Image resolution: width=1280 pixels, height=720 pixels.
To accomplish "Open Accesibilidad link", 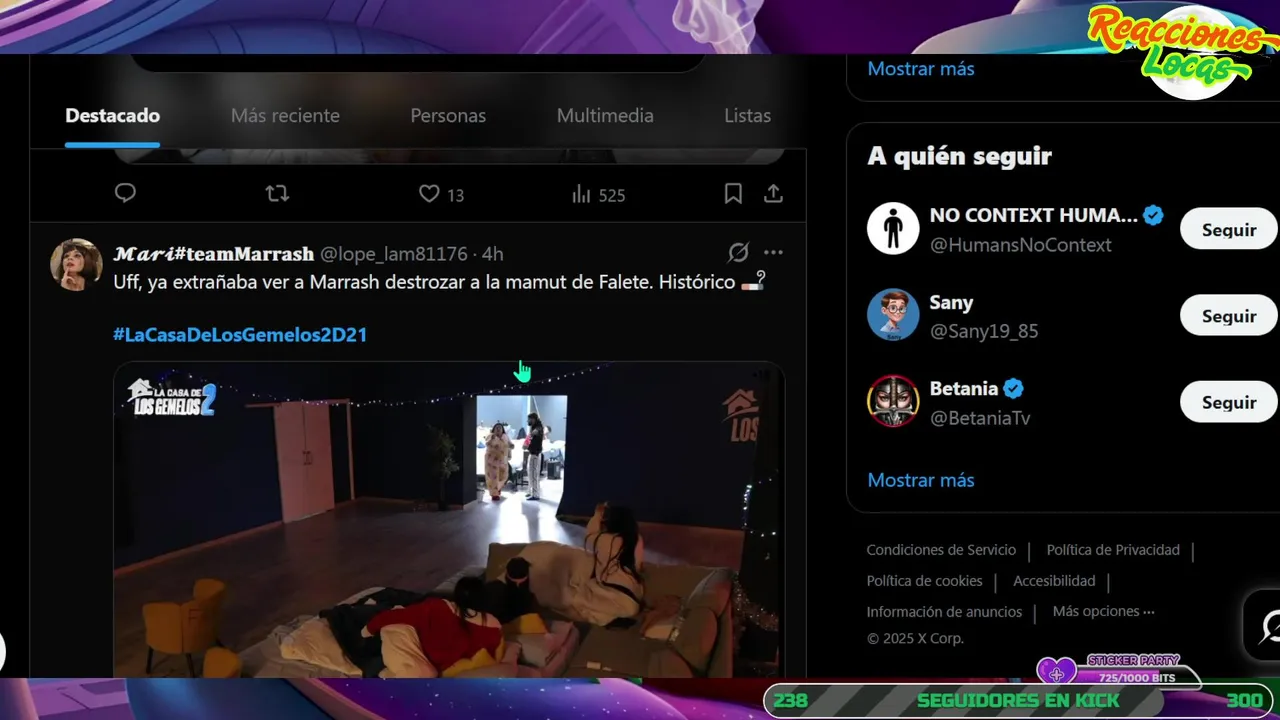I will pyautogui.click(x=1054, y=581).
